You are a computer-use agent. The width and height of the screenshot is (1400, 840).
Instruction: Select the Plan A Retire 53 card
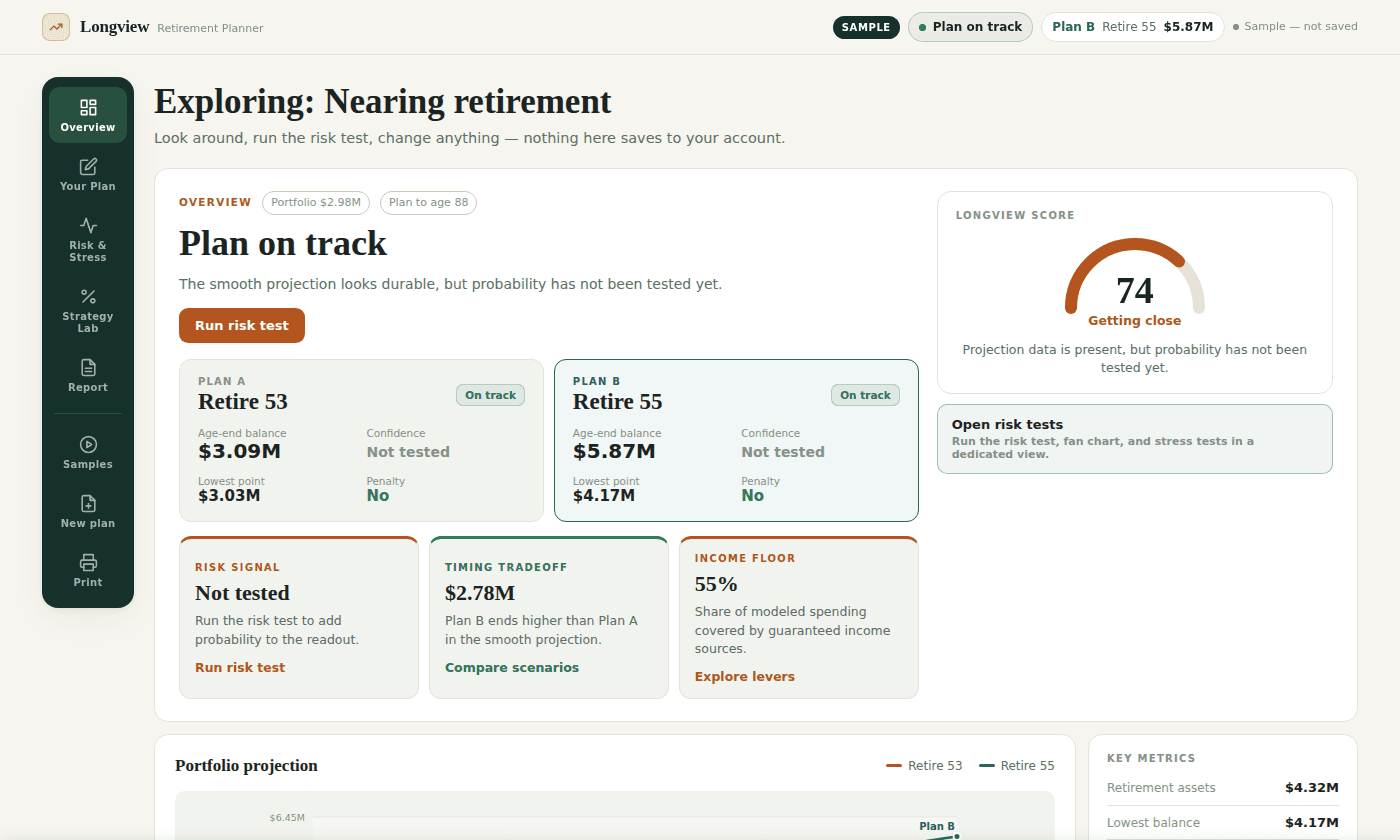[361, 441]
